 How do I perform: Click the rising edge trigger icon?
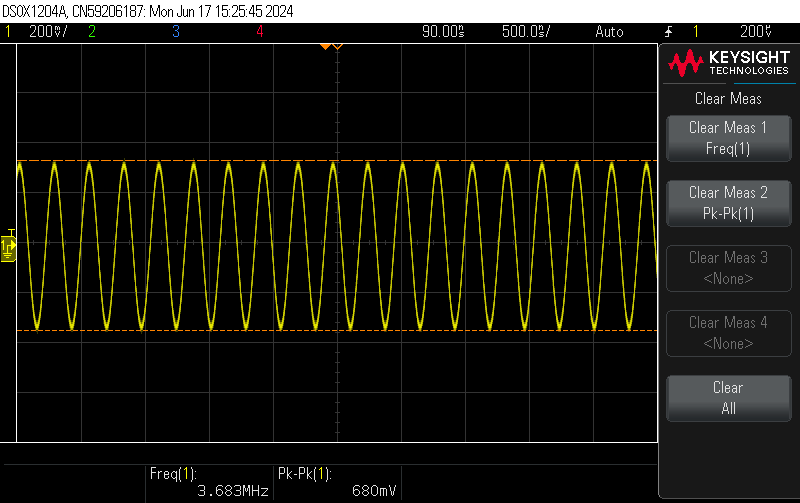tap(668, 32)
